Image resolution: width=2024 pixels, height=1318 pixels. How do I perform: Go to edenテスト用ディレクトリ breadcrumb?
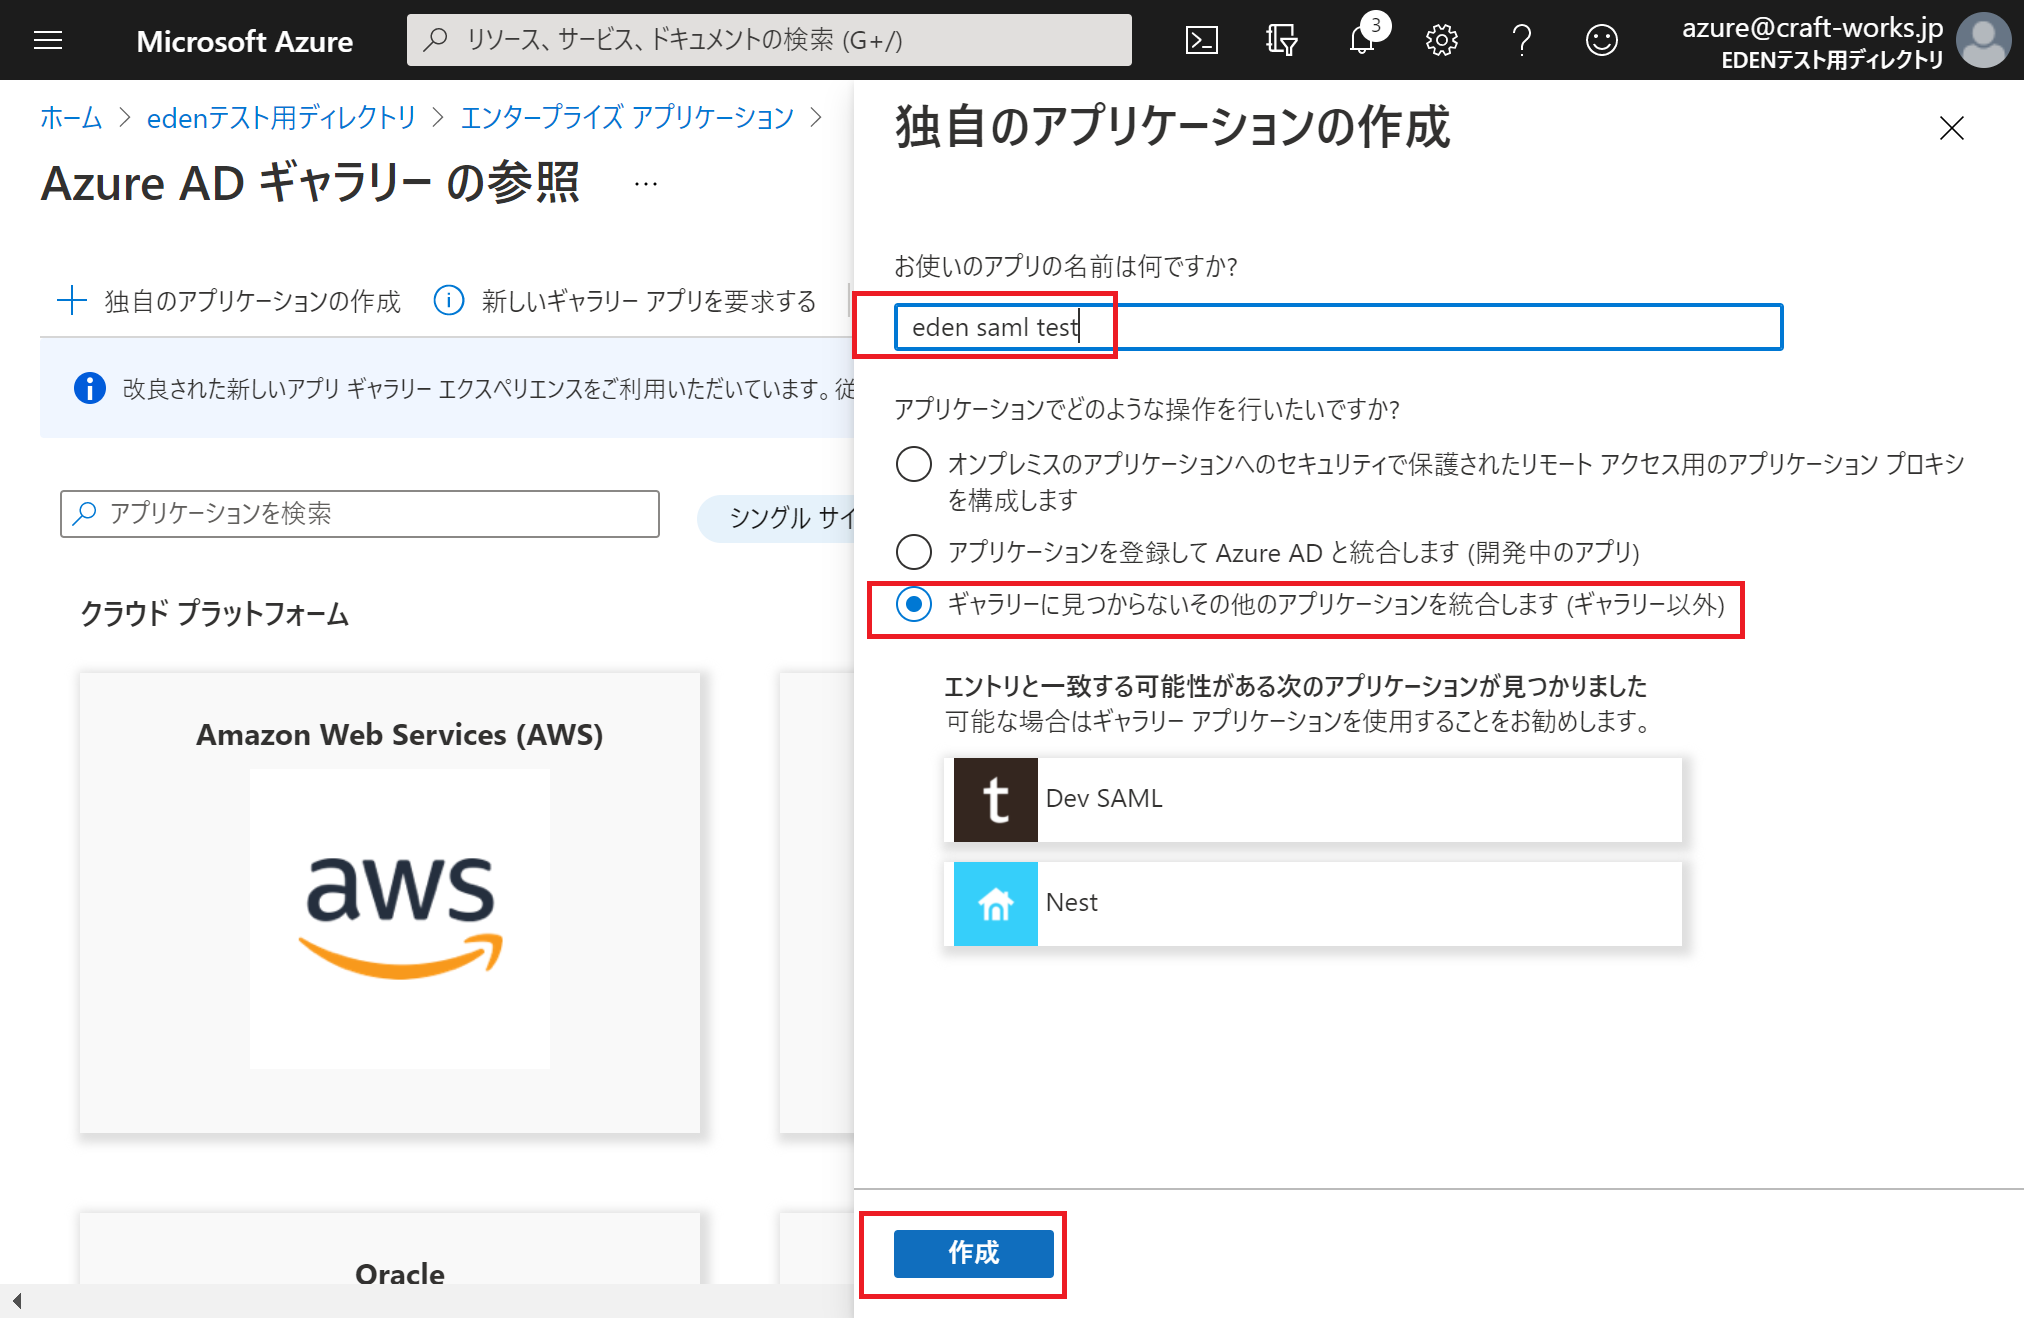281,118
